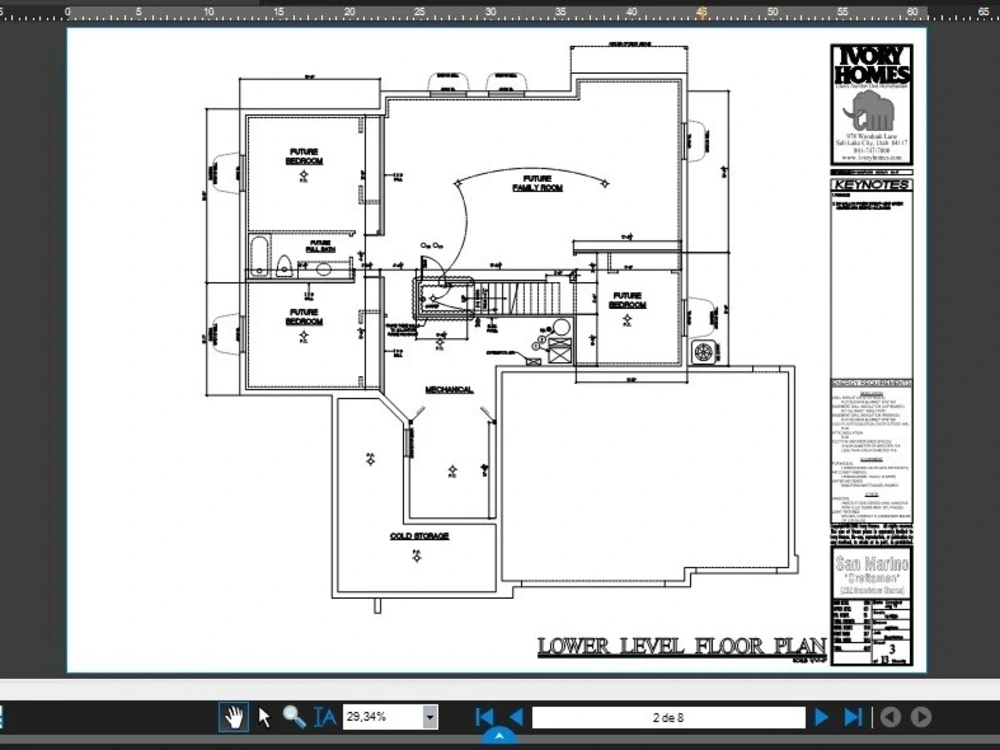Enable the text selection tool
The width and height of the screenshot is (1000, 750).
pos(322,716)
